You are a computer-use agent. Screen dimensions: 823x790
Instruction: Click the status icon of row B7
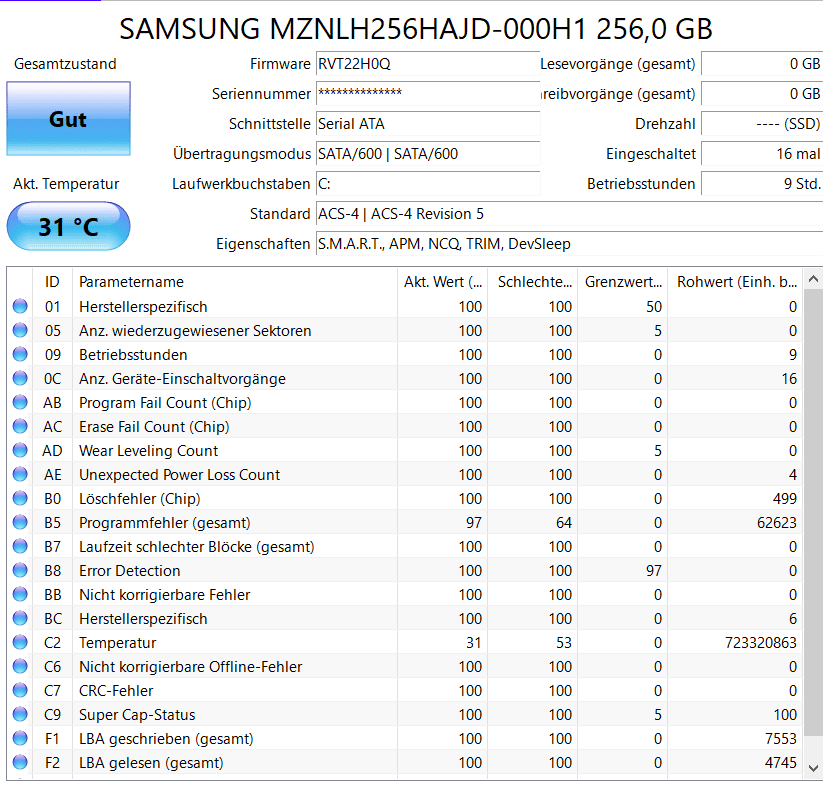point(20,546)
